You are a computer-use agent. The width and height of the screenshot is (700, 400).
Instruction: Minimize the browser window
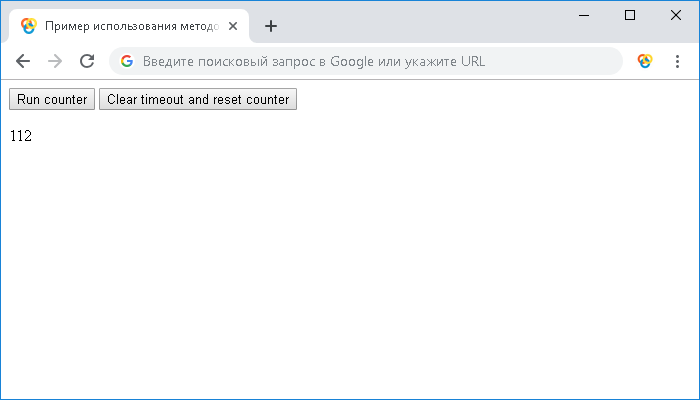[585, 15]
